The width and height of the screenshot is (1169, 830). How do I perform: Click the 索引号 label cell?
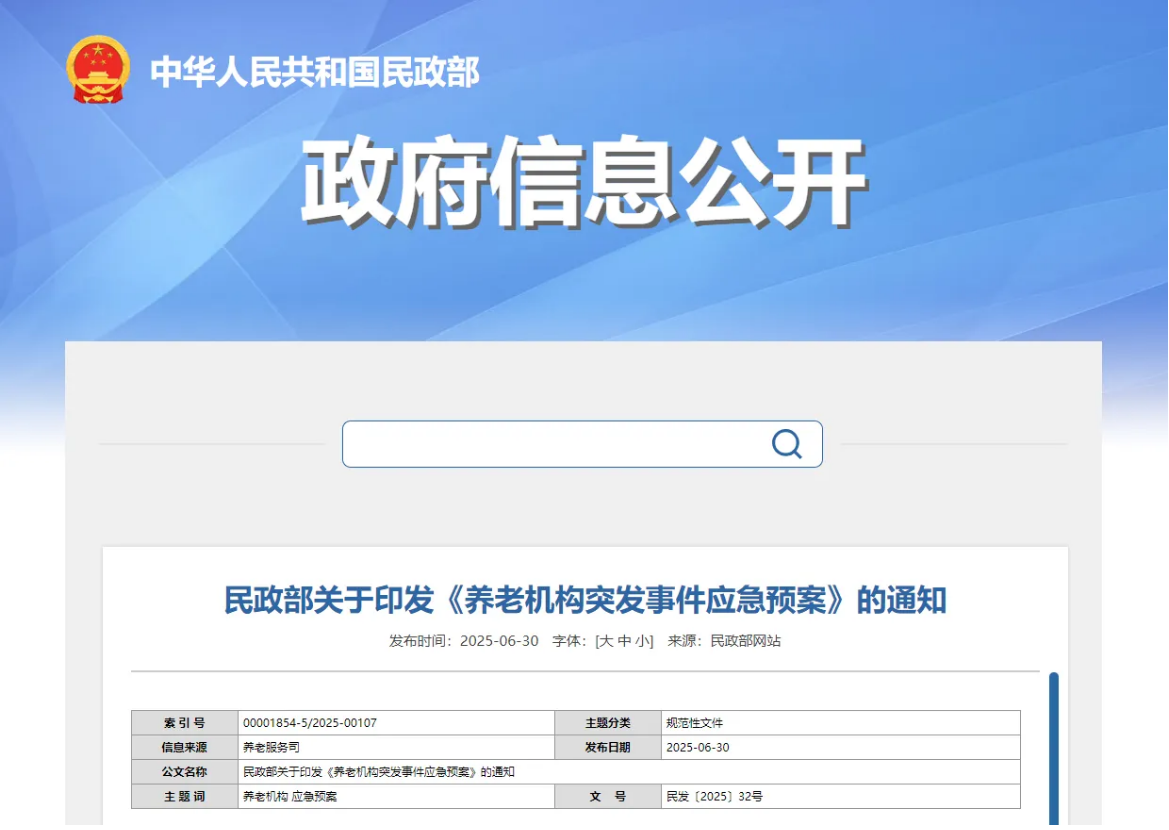[184, 723]
